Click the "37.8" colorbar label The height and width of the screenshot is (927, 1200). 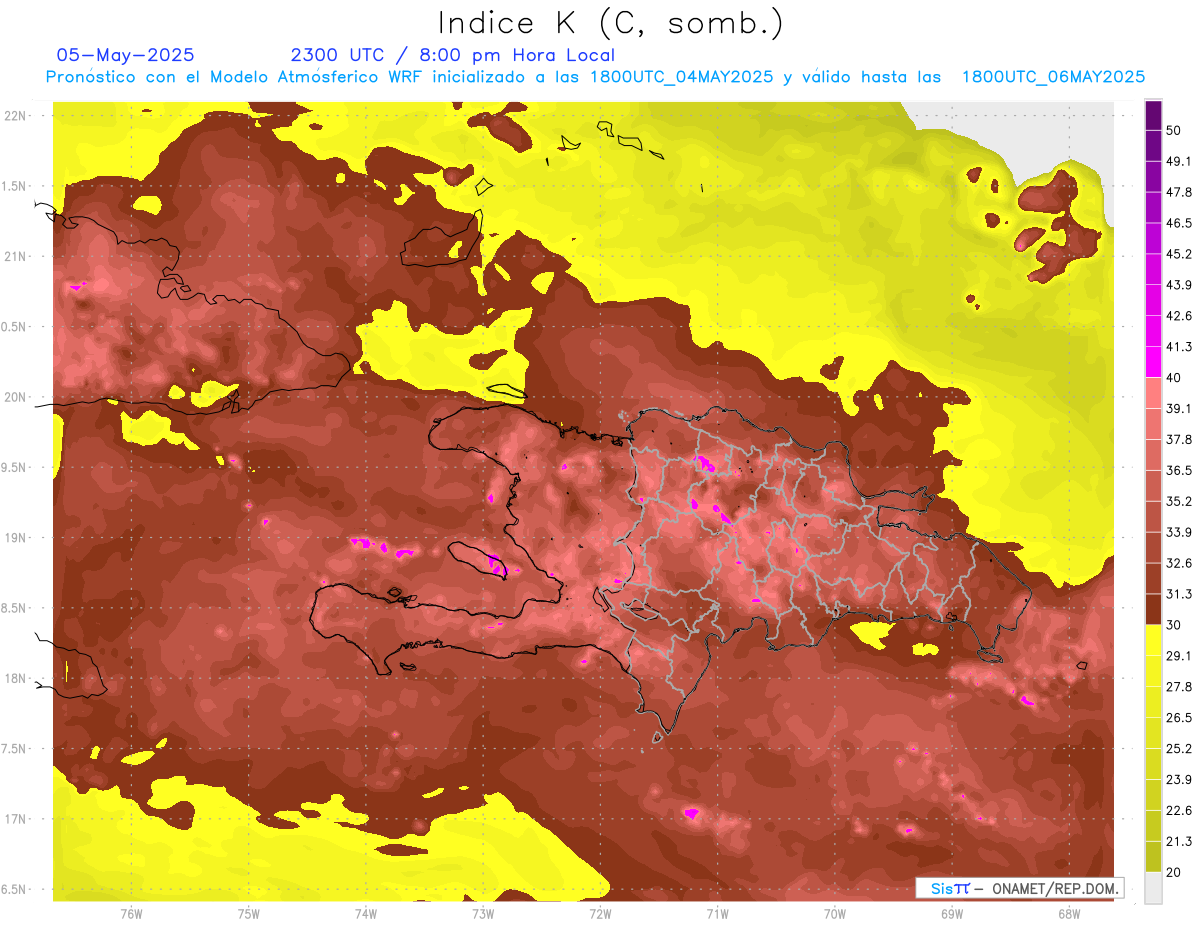(1179, 439)
